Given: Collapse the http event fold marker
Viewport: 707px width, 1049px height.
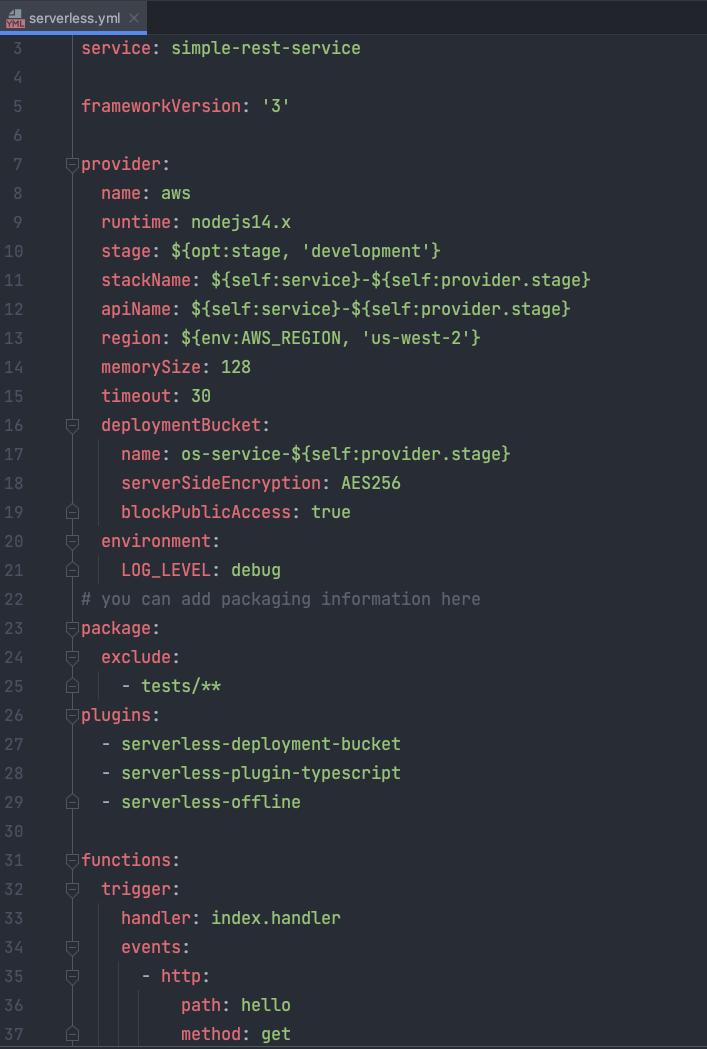Looking at the screenshot, I should click(72, 976).
